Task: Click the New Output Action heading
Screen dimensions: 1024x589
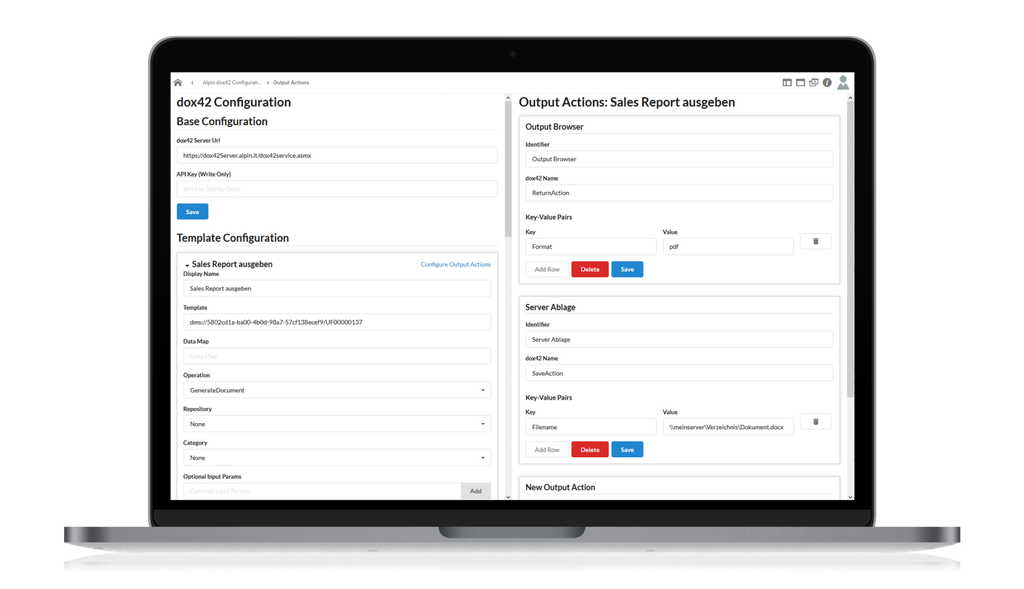Action: [560, 487]
